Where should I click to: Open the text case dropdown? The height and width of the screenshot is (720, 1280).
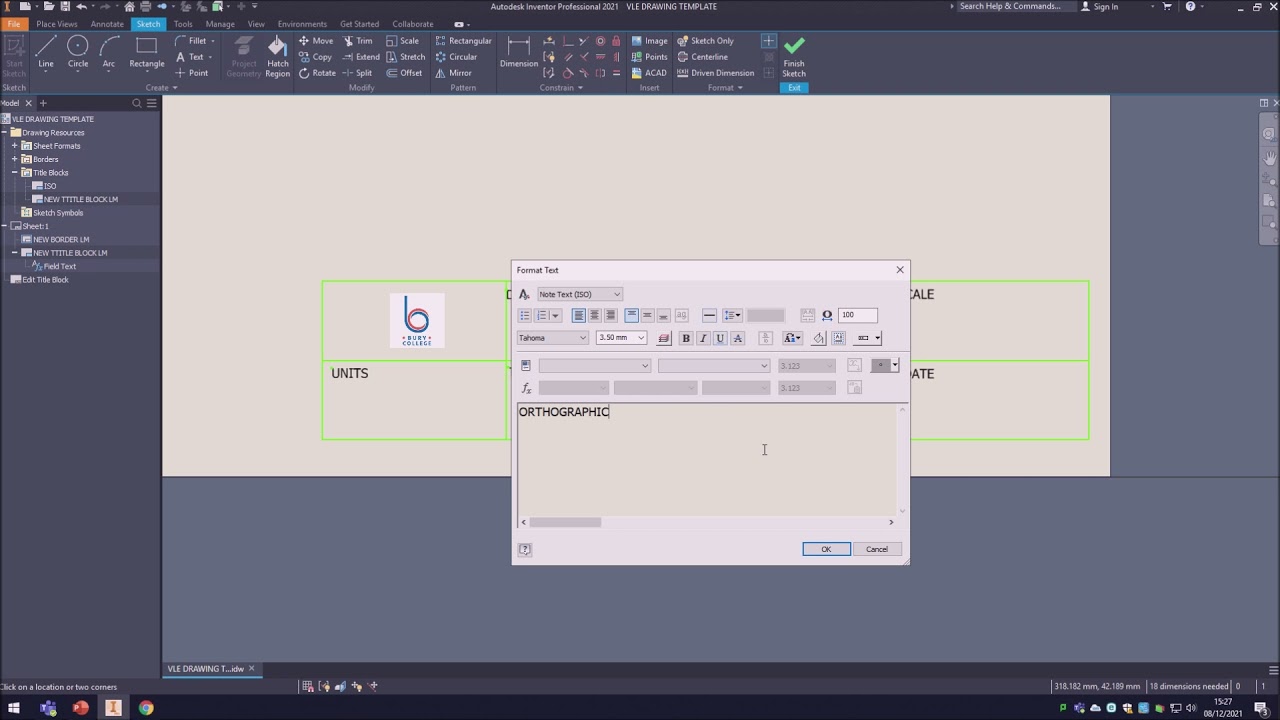pyautogui.click(x=792, y=338)
